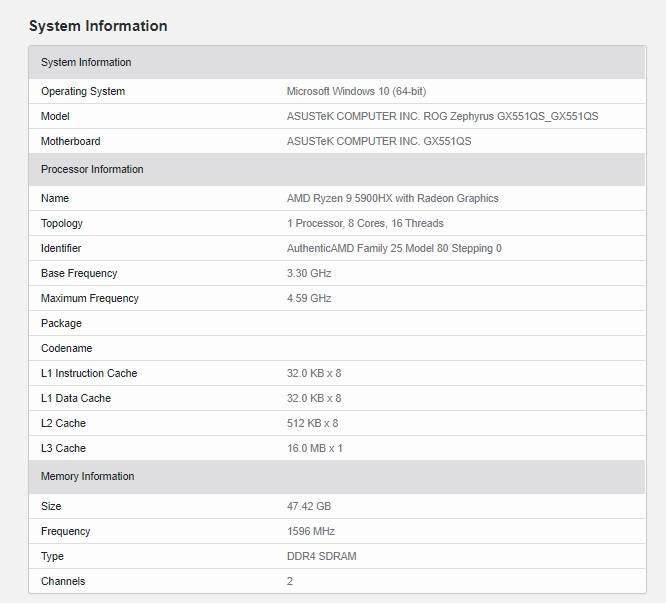Click the memory 'Type' row label
Image resolution: width=666 pixels, height=603 pixels.
click(52, 557)
